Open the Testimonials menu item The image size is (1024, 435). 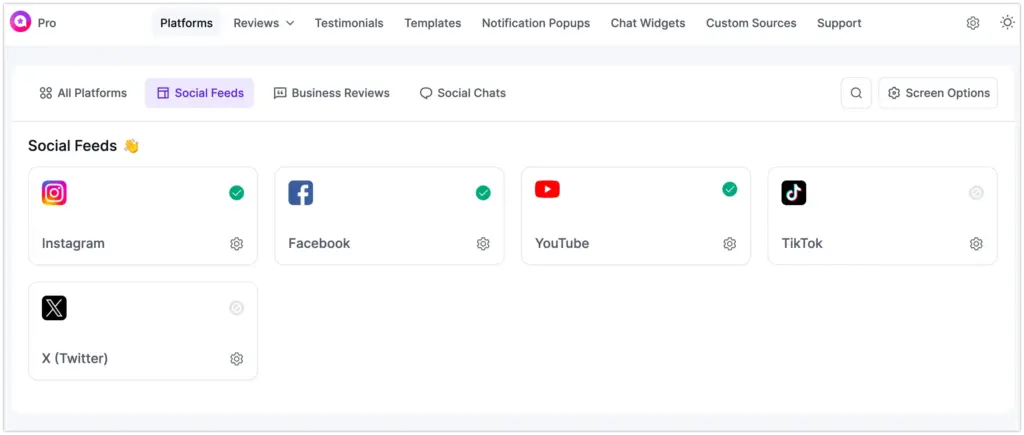pos(349,23)
